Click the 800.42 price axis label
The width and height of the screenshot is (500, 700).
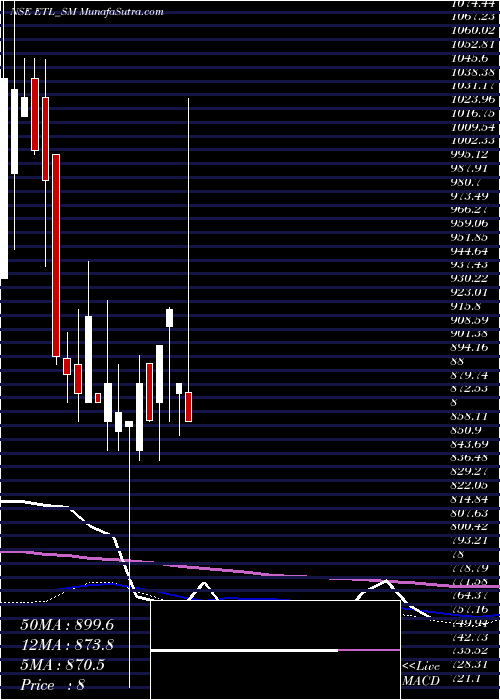(x=469, y=526)
